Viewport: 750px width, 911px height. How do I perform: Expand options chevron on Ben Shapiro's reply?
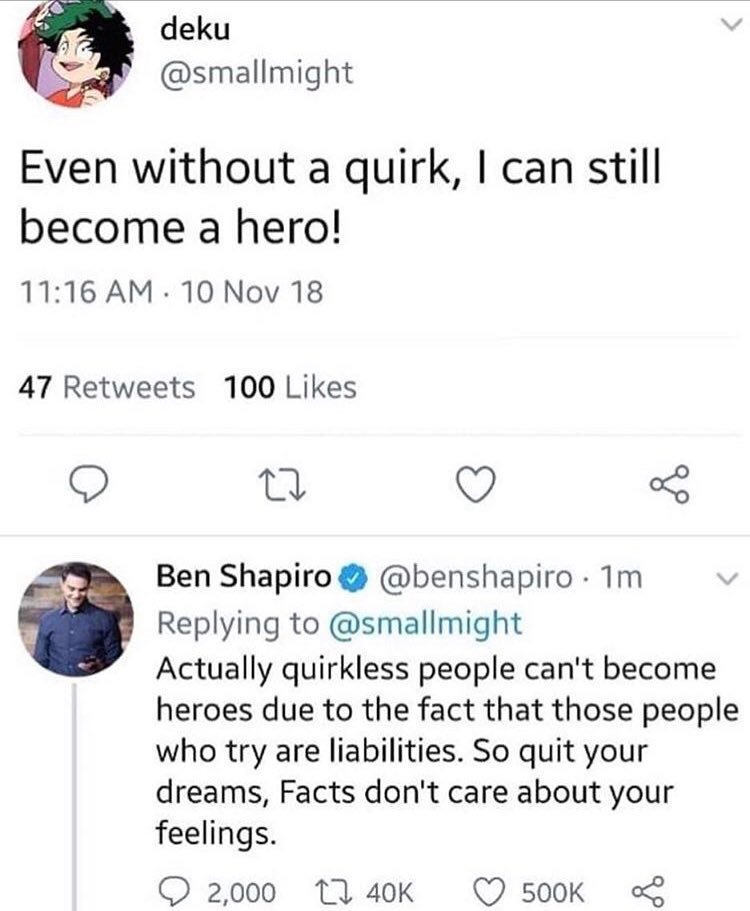click(727, 579)
